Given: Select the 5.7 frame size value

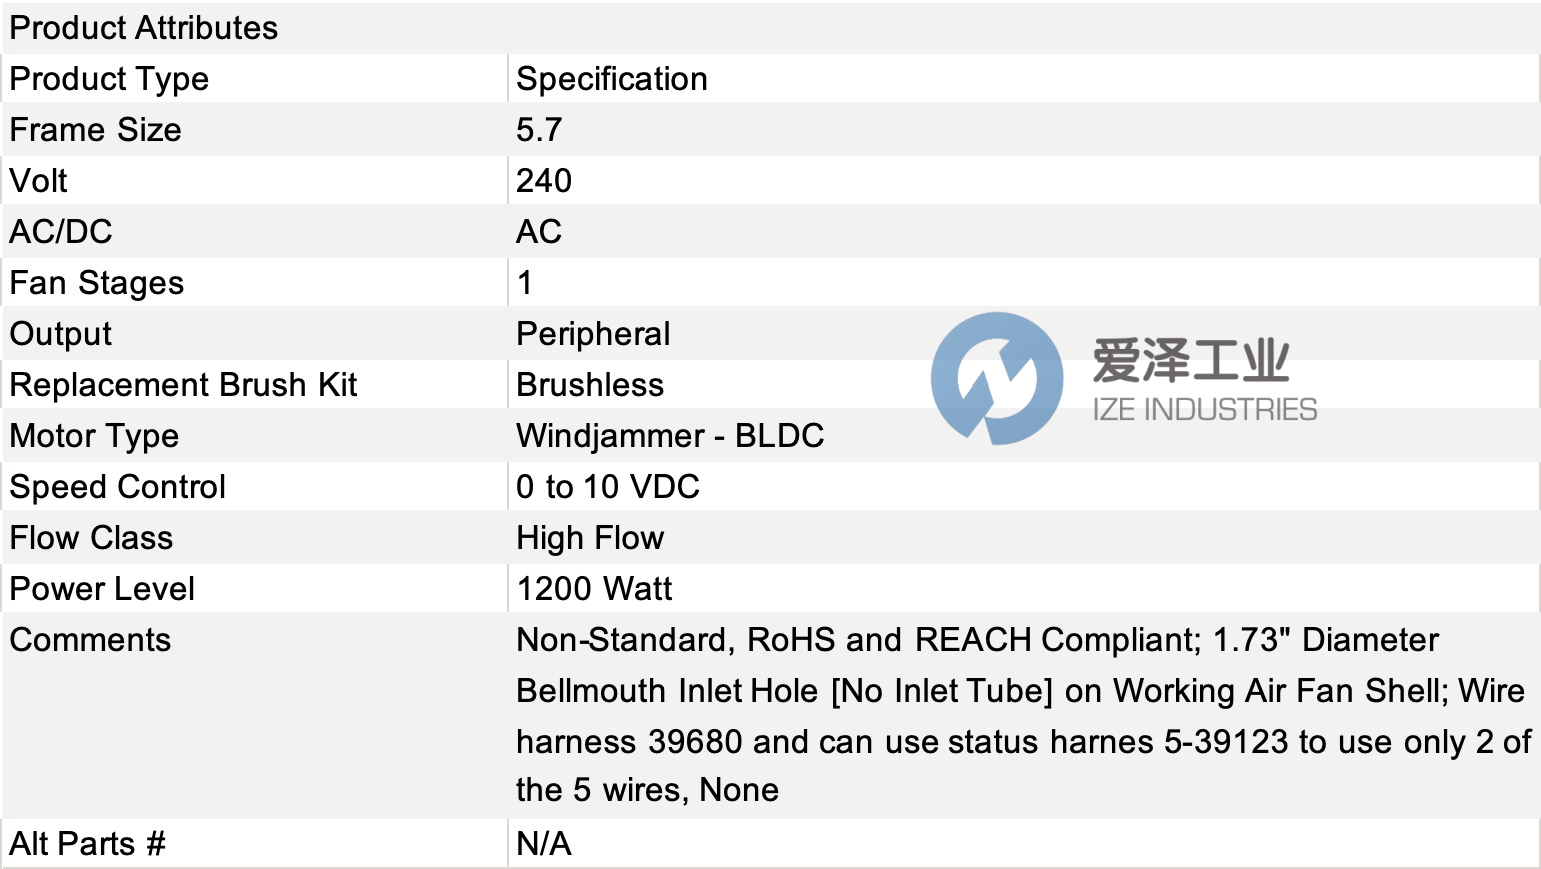Looking at the screenshot, I should coord(539,130).
